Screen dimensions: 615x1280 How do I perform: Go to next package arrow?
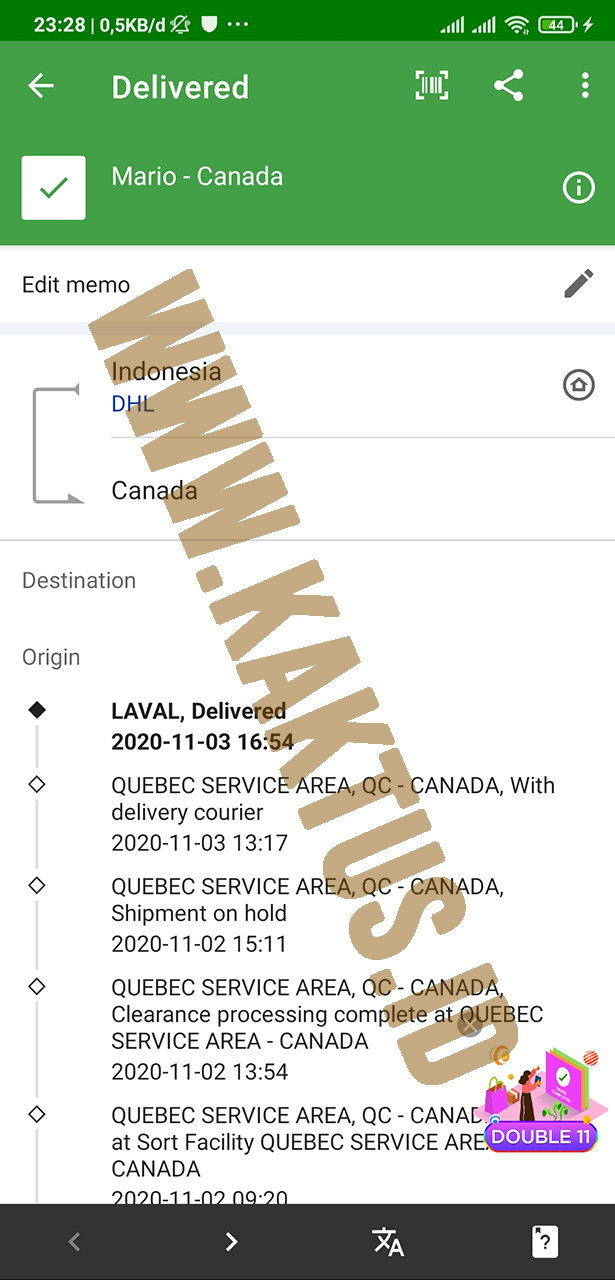click(231, 1242)
